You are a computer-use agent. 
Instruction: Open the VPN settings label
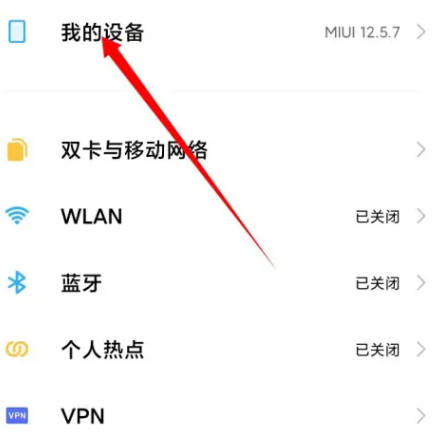(x=83, y=416)
